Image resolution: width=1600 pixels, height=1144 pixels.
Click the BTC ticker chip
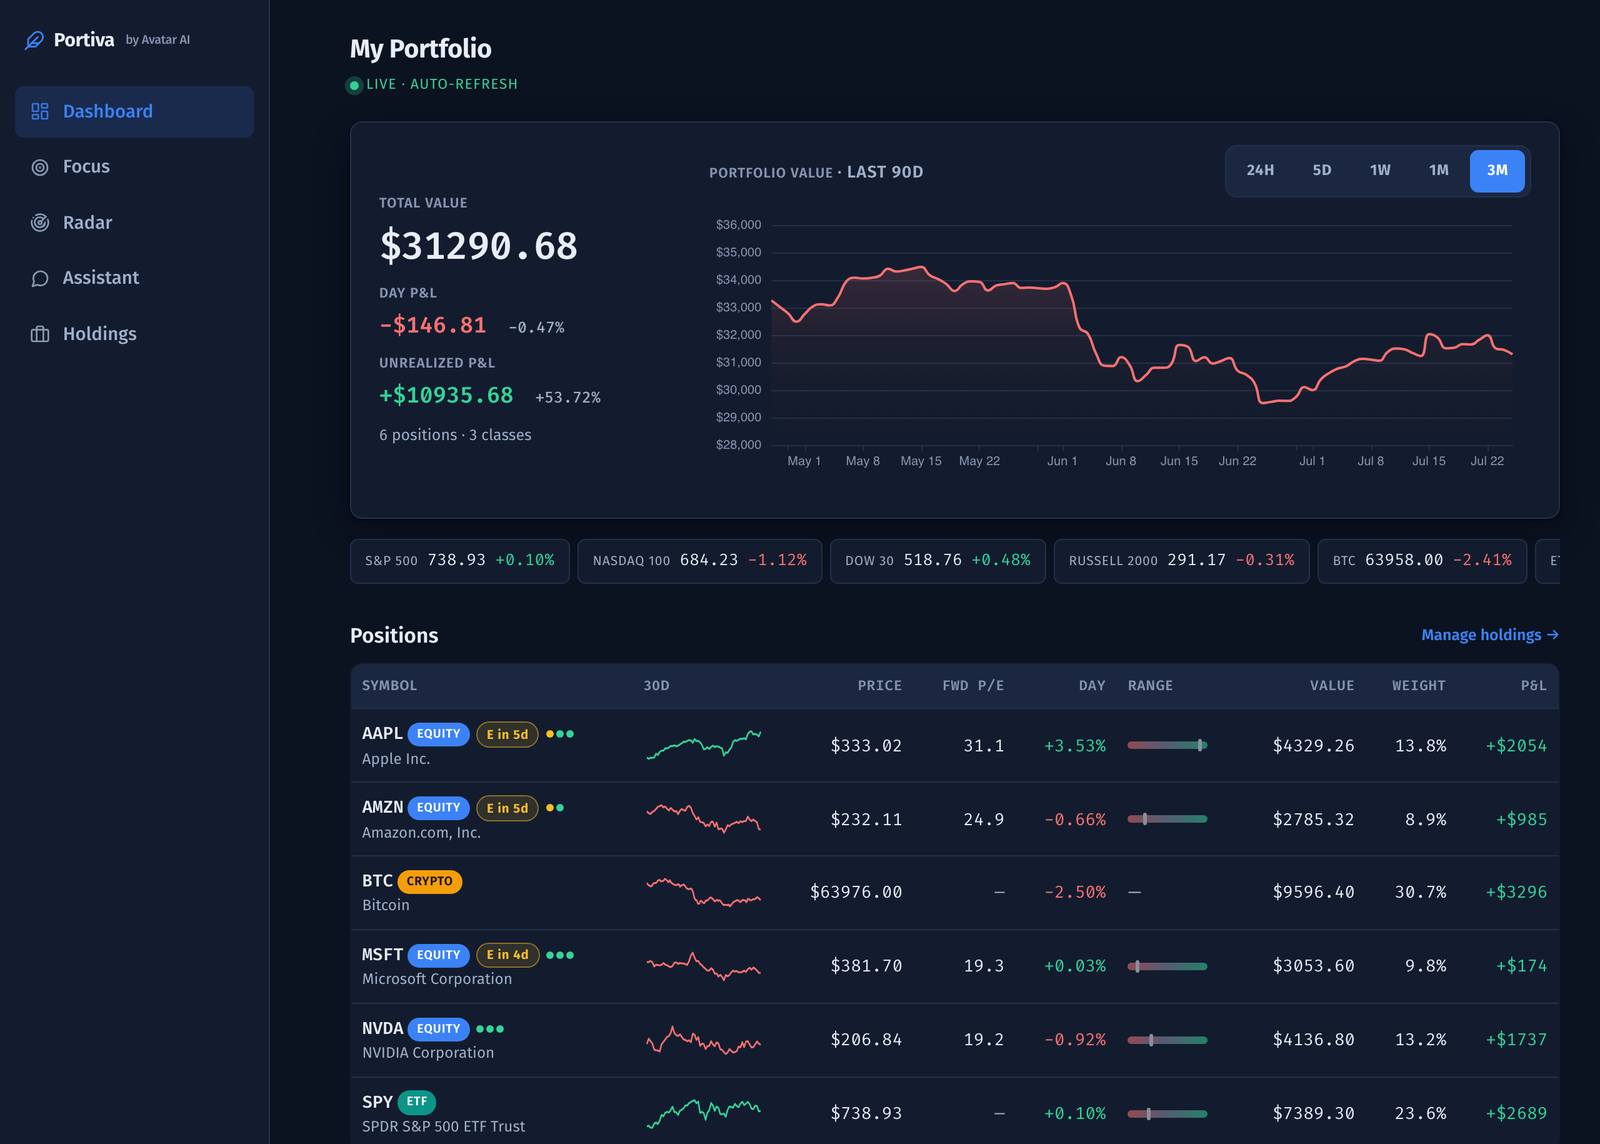[1422, 561]
